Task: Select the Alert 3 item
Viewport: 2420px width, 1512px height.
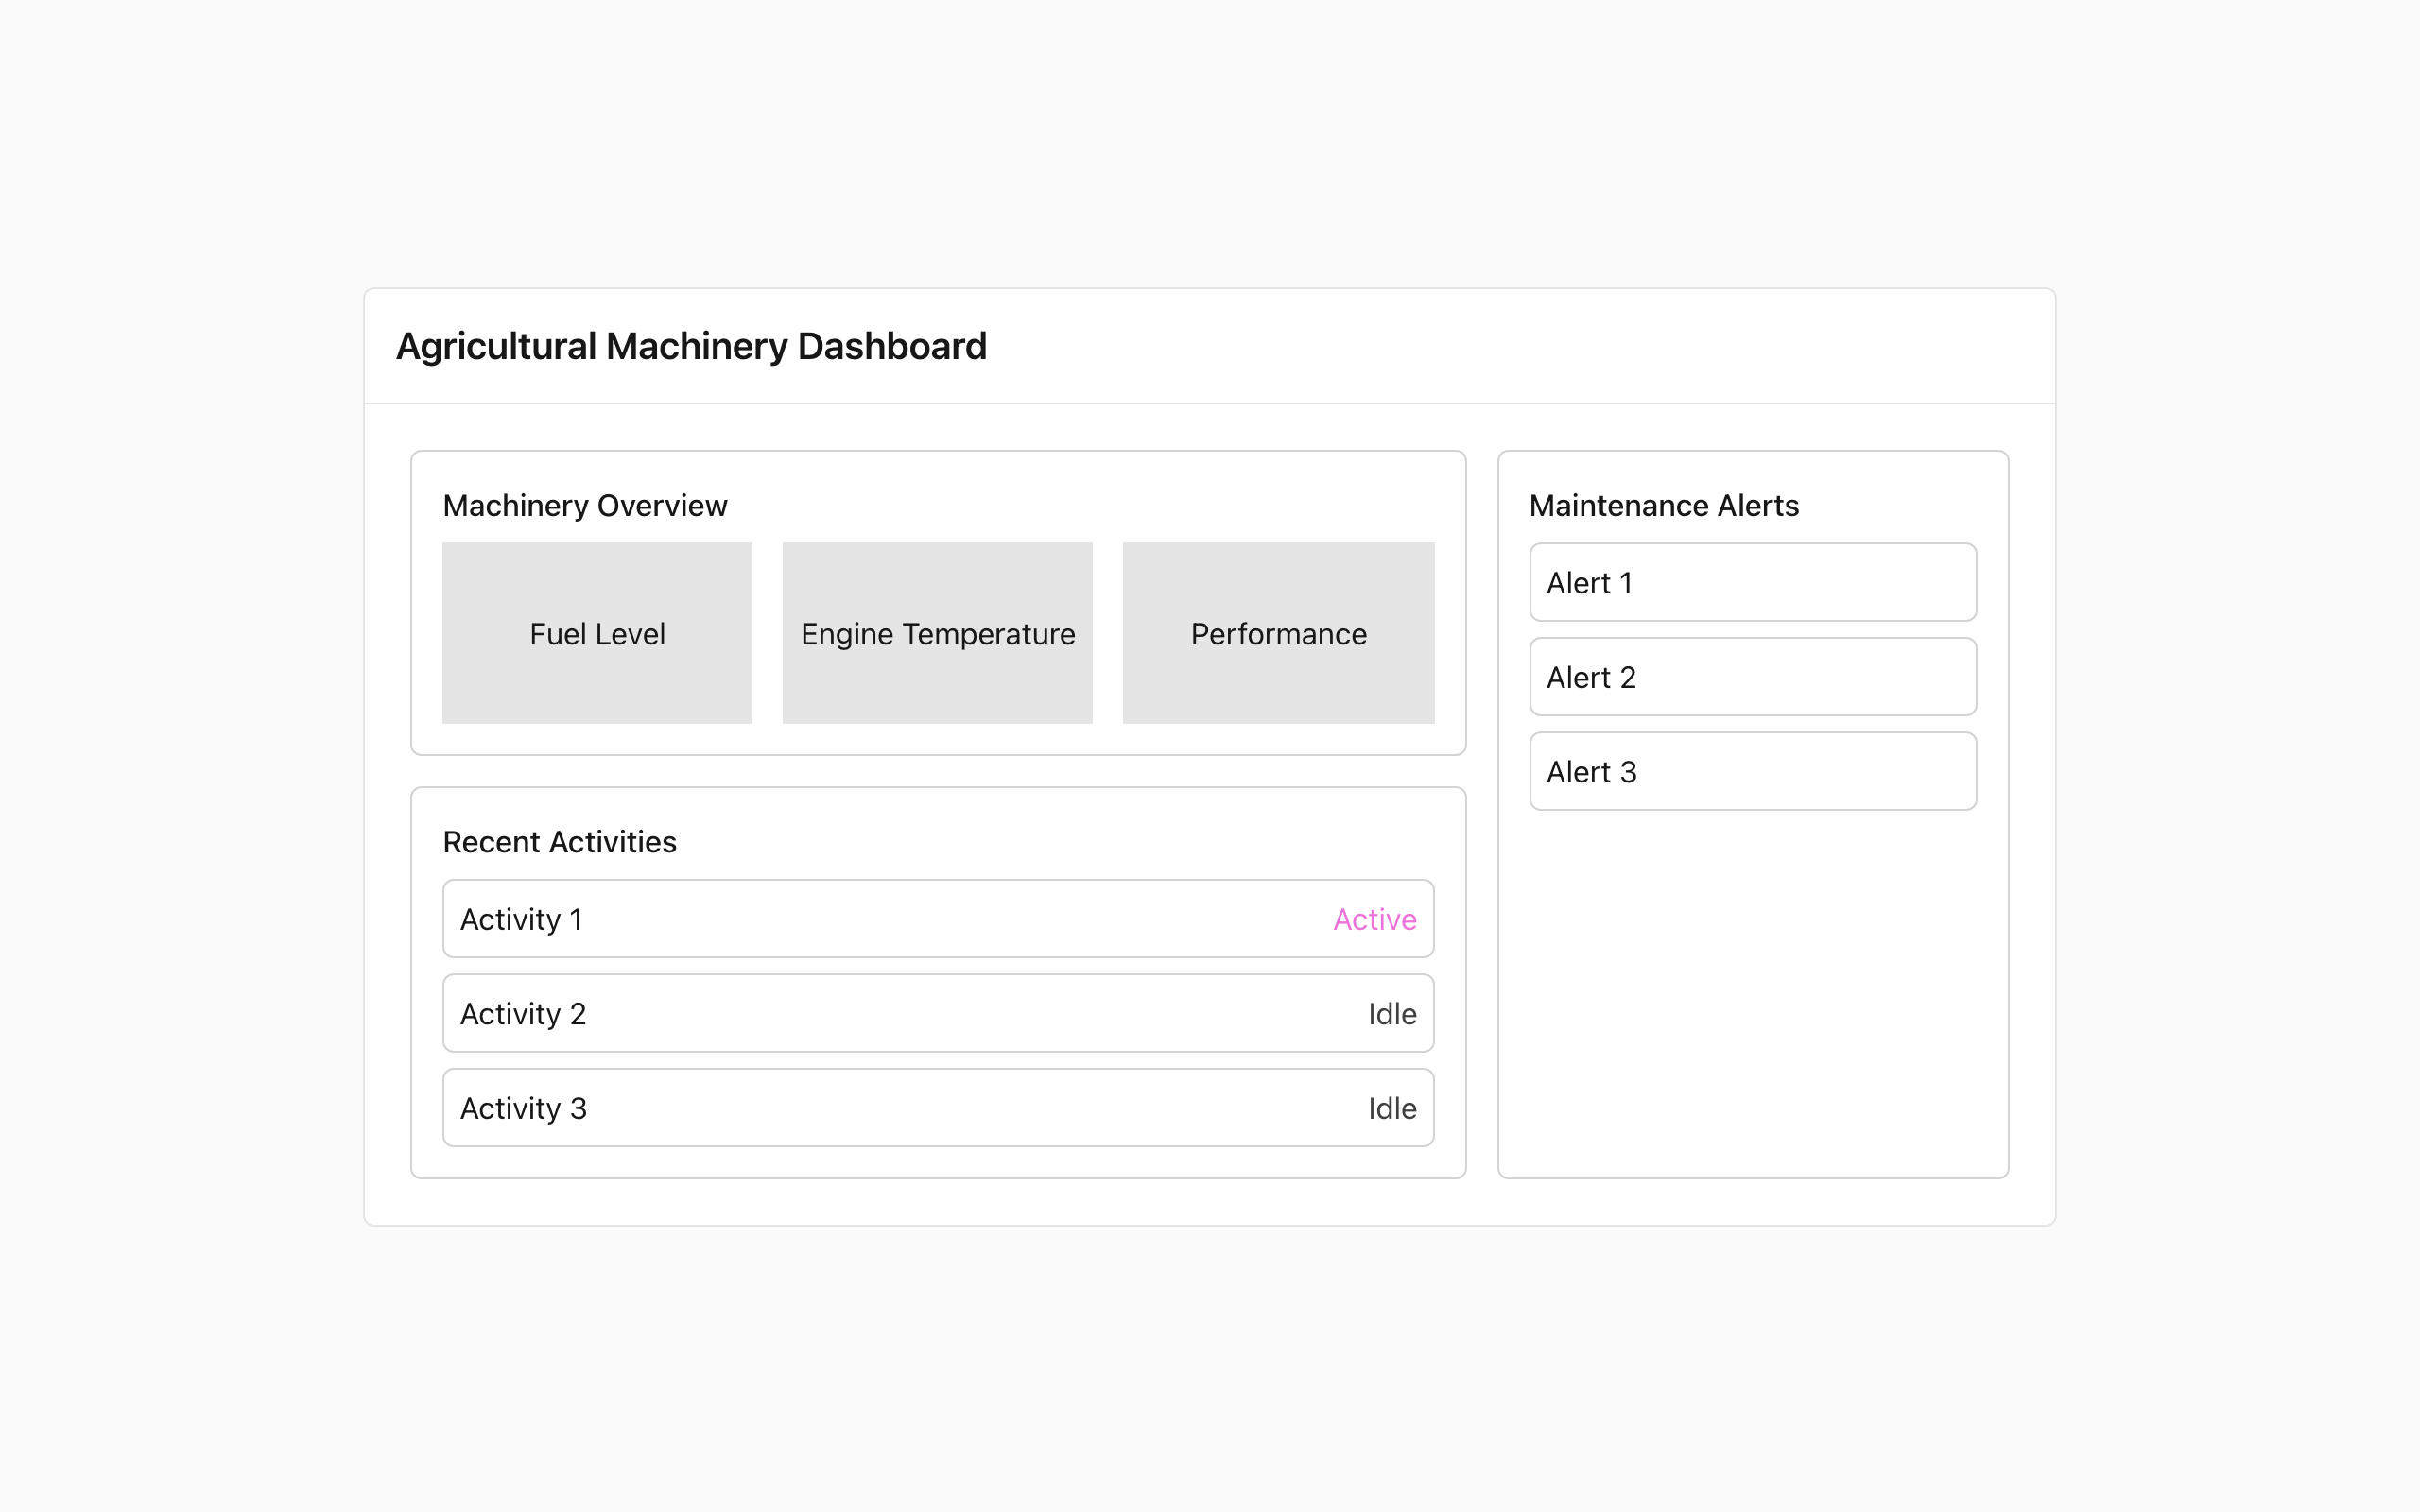Action: (x=1752, y=771)
